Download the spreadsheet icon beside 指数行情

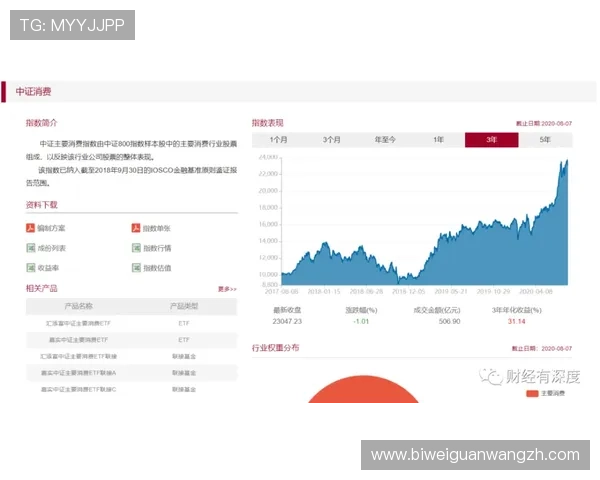pyautogui.click(x=136, y=248)
